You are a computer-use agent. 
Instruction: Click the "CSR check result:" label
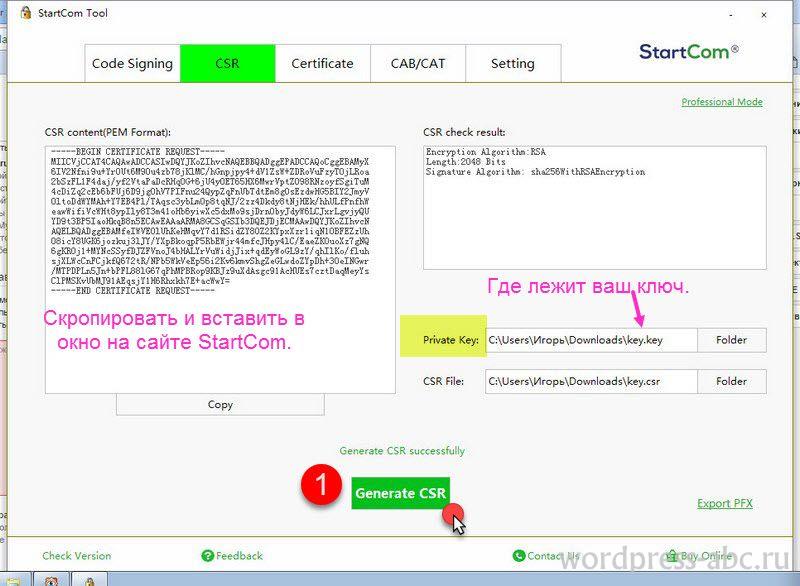[464, 133]
